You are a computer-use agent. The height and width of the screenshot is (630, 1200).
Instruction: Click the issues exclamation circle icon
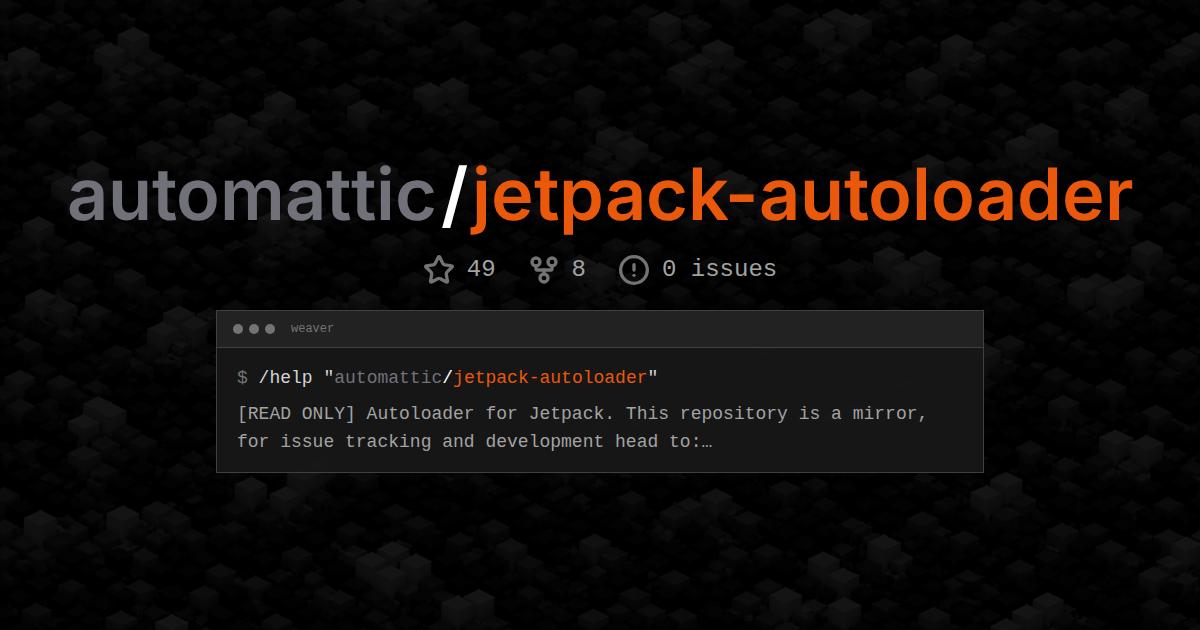634,269
